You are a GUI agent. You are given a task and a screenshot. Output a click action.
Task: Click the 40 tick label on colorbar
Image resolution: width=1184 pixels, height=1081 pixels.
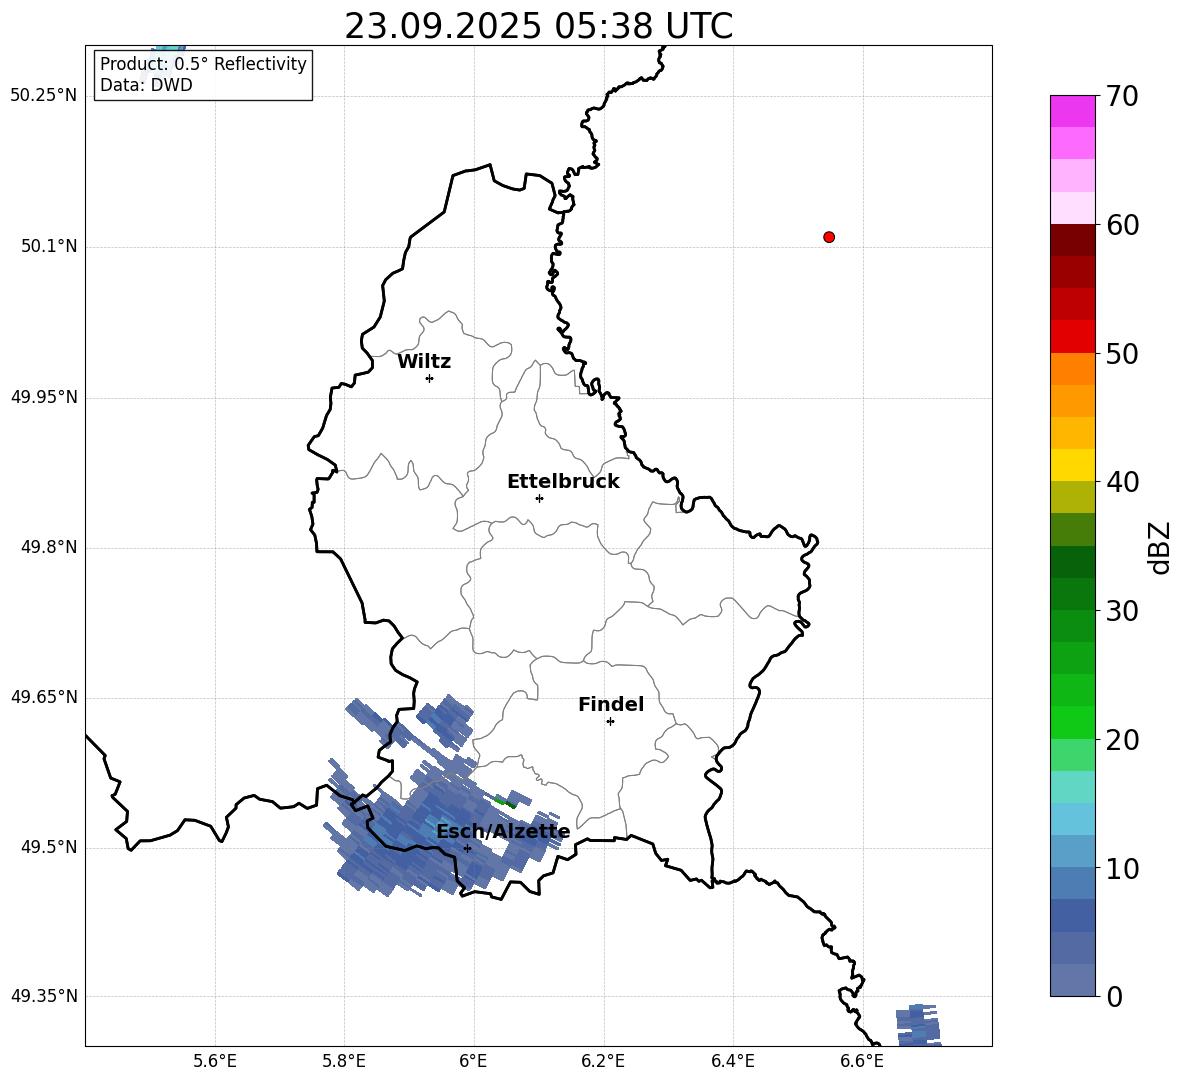[x=1122, y=482]
